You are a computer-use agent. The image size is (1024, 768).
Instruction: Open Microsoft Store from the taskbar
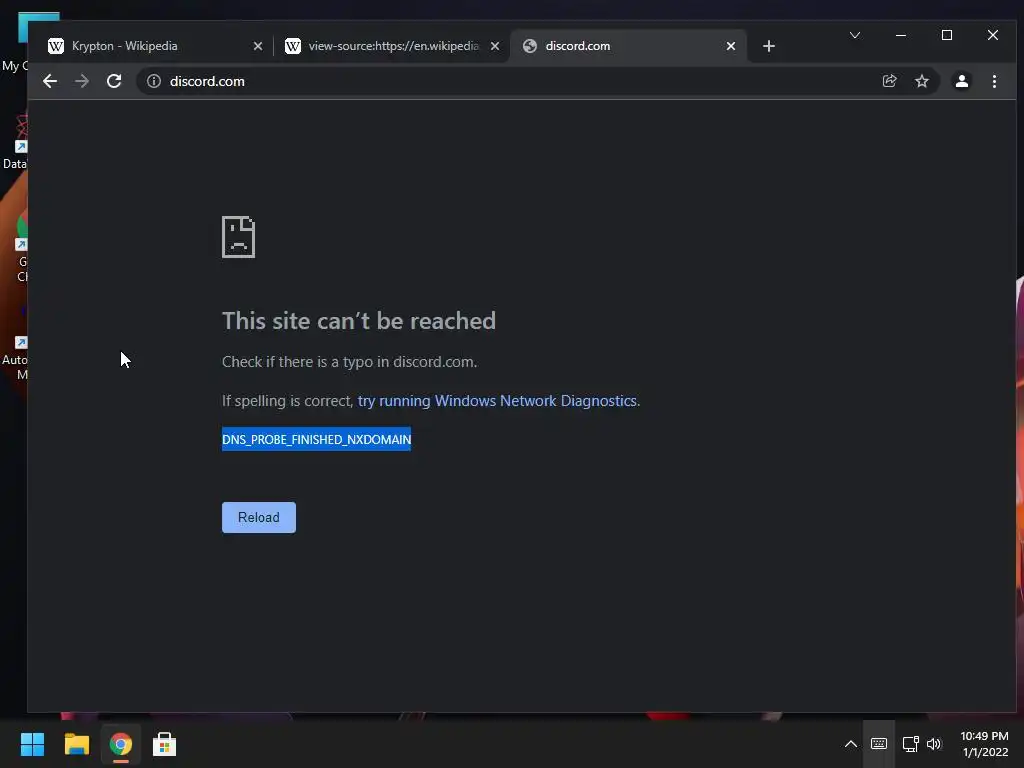[164, 744]
